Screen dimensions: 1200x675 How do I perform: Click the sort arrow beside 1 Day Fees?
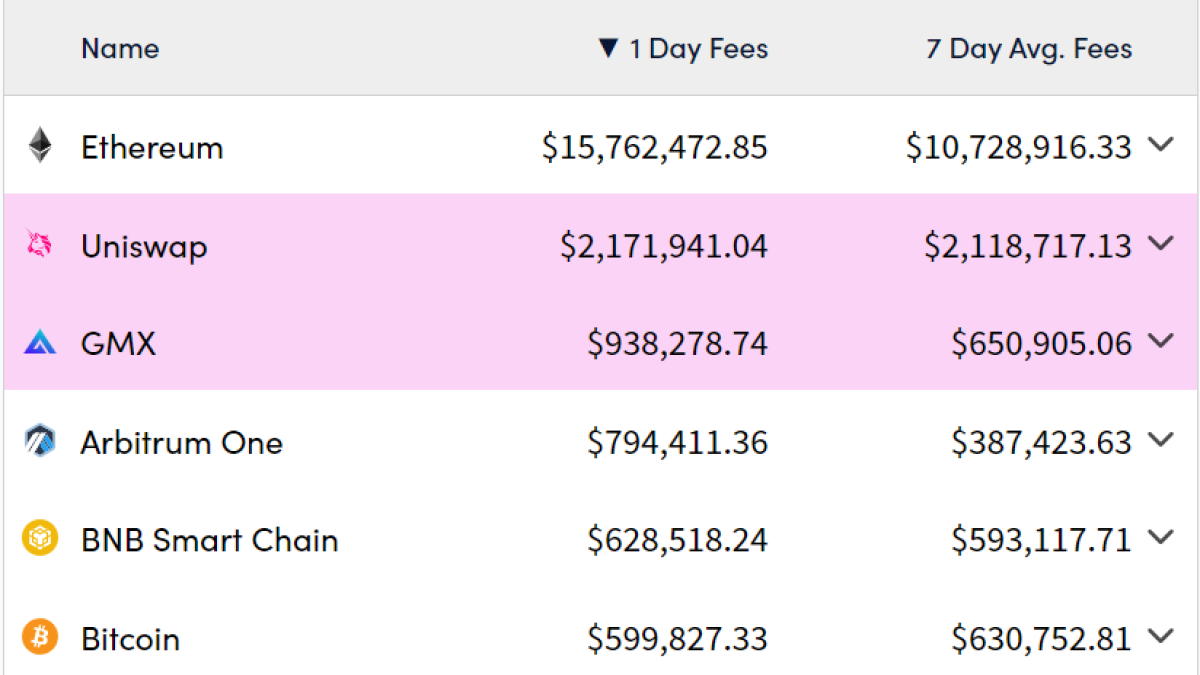click(608, 49)
